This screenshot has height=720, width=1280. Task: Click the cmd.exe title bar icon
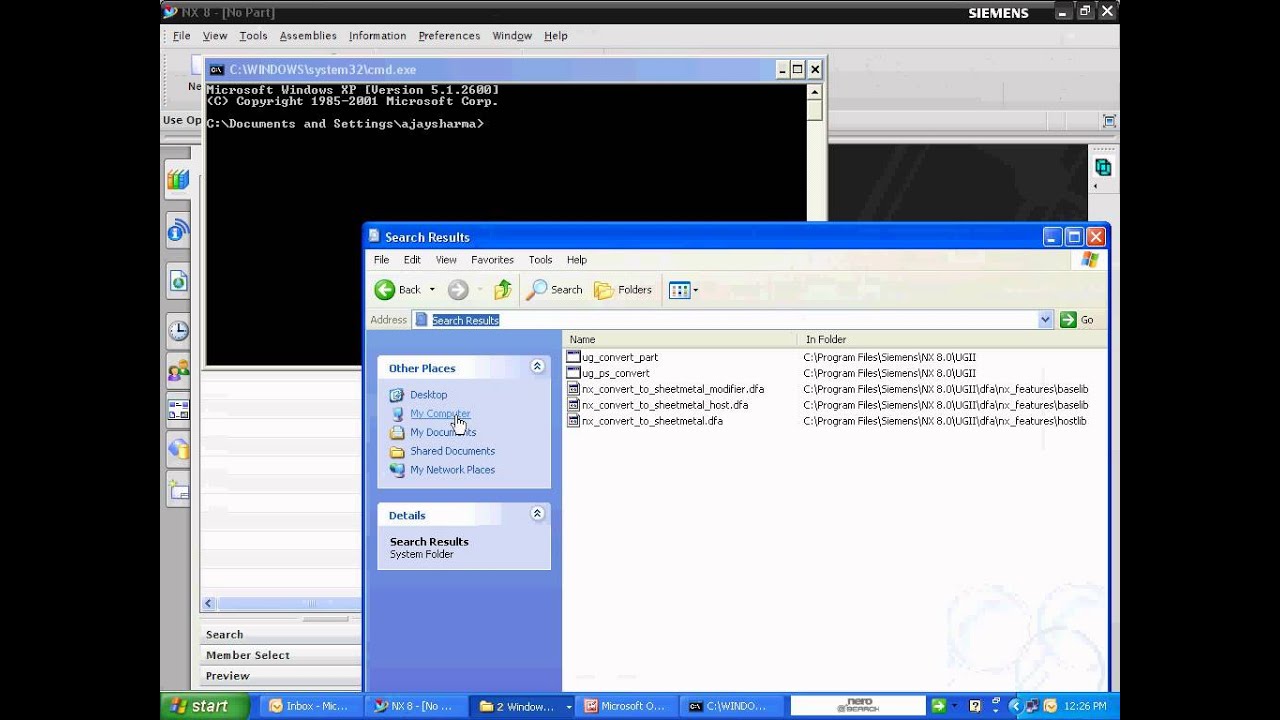216,70
